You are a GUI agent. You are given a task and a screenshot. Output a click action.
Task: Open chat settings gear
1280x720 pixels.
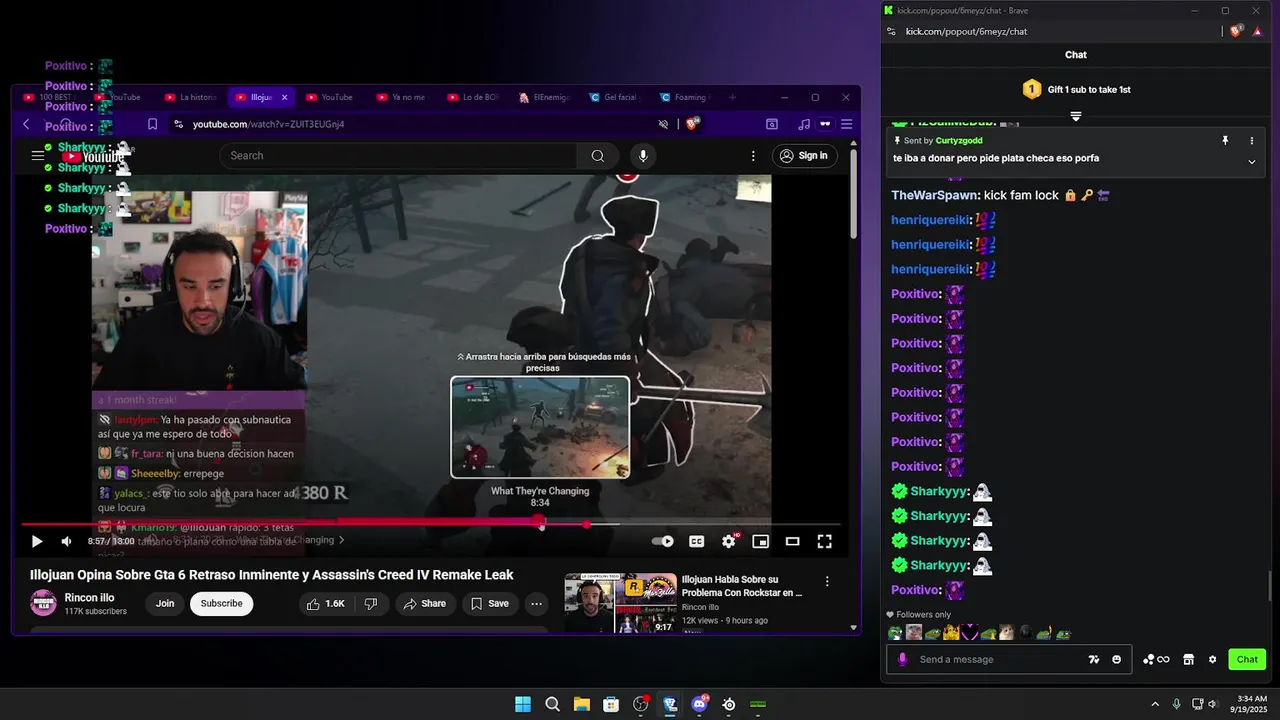pos(1212,659)
